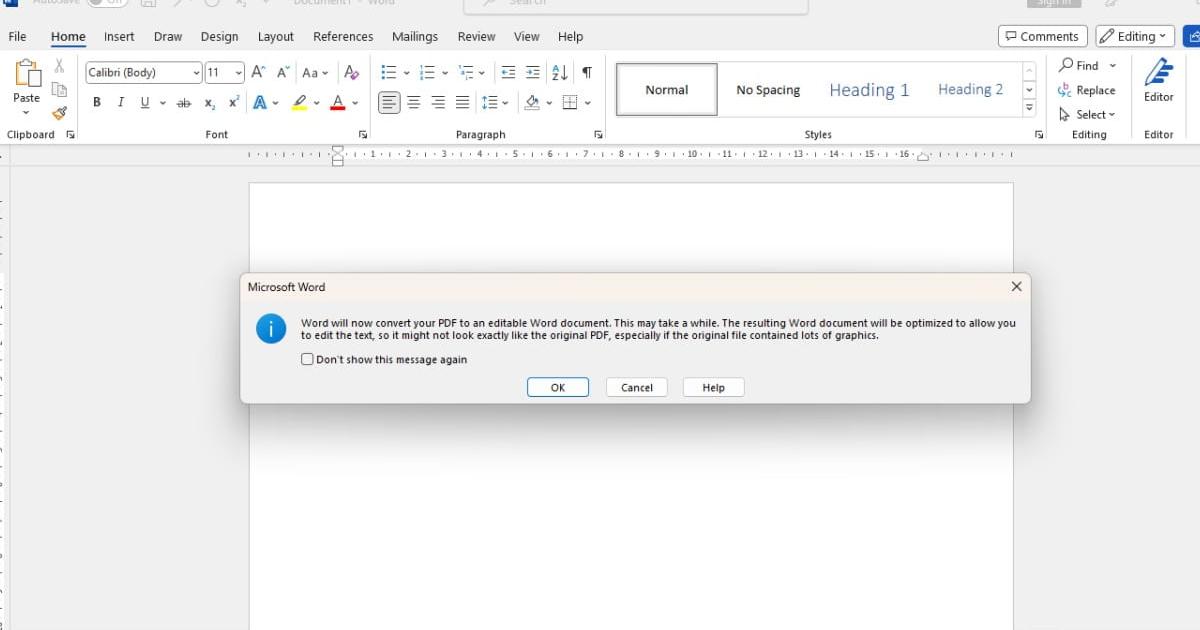Open the font color swatch
1200x630 pixels.
click(x=339, y=102)
